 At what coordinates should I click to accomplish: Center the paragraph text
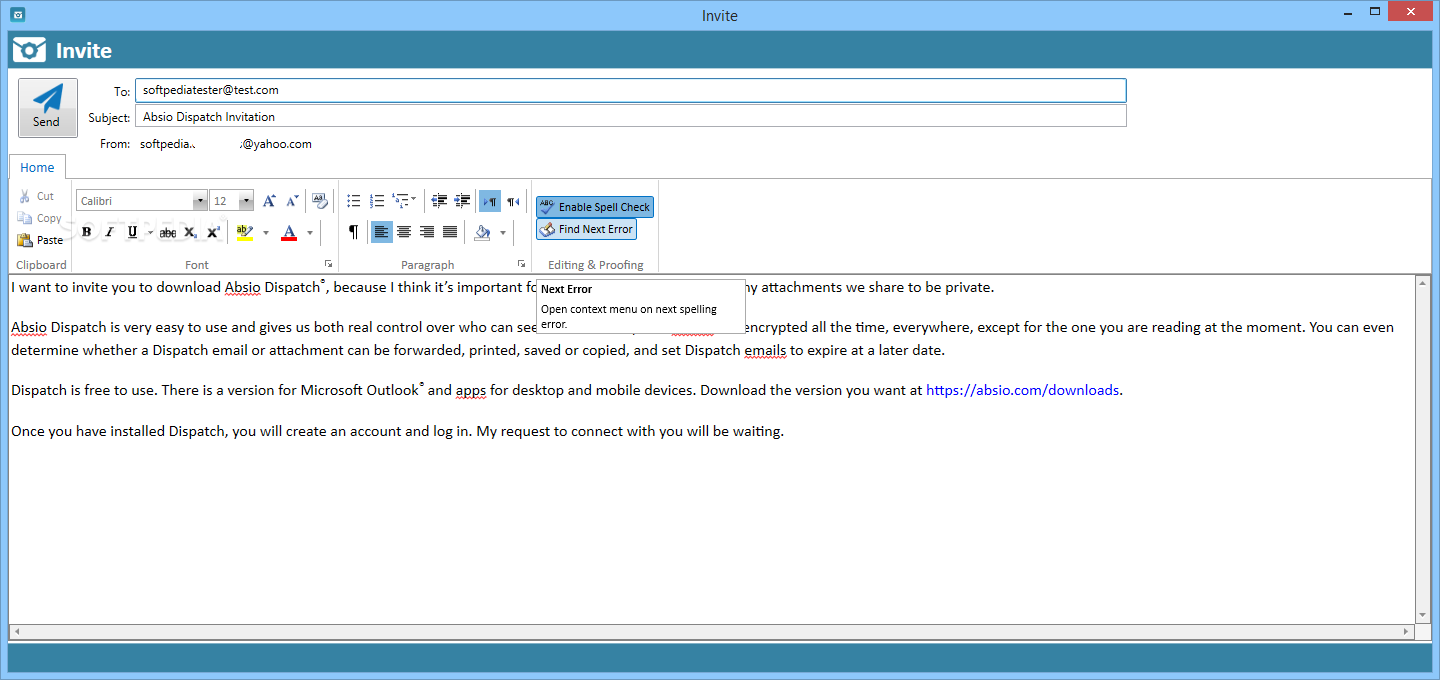pyautogui.click(x=404, y=232)
